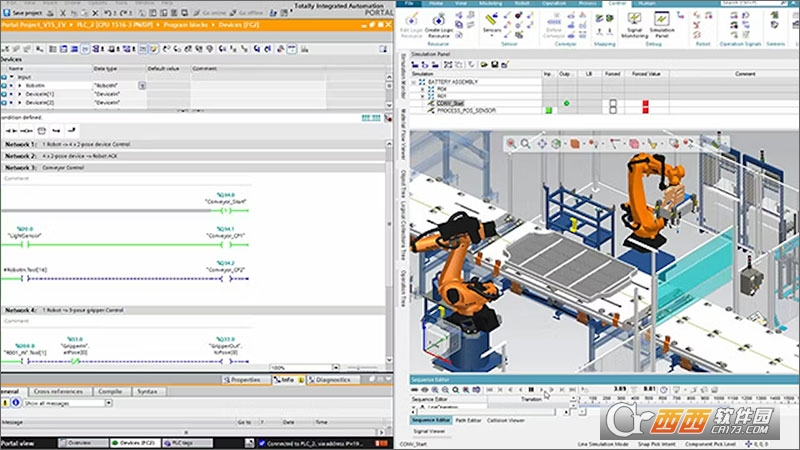Open the Robot ribbon tab
This screenshot has width=800, height=450.
pyautogui.click(x=522, y=3)
